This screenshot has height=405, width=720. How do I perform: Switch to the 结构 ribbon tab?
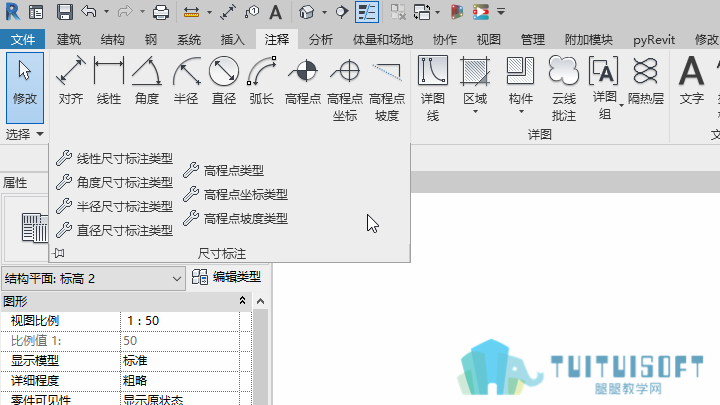click(112, 39)
